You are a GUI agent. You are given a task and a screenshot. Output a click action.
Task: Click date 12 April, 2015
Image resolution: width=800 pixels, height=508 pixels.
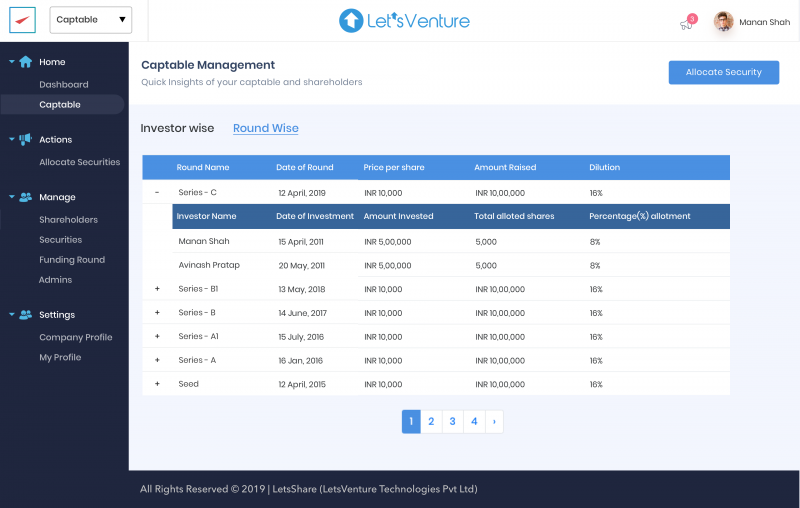coord(302,385)
